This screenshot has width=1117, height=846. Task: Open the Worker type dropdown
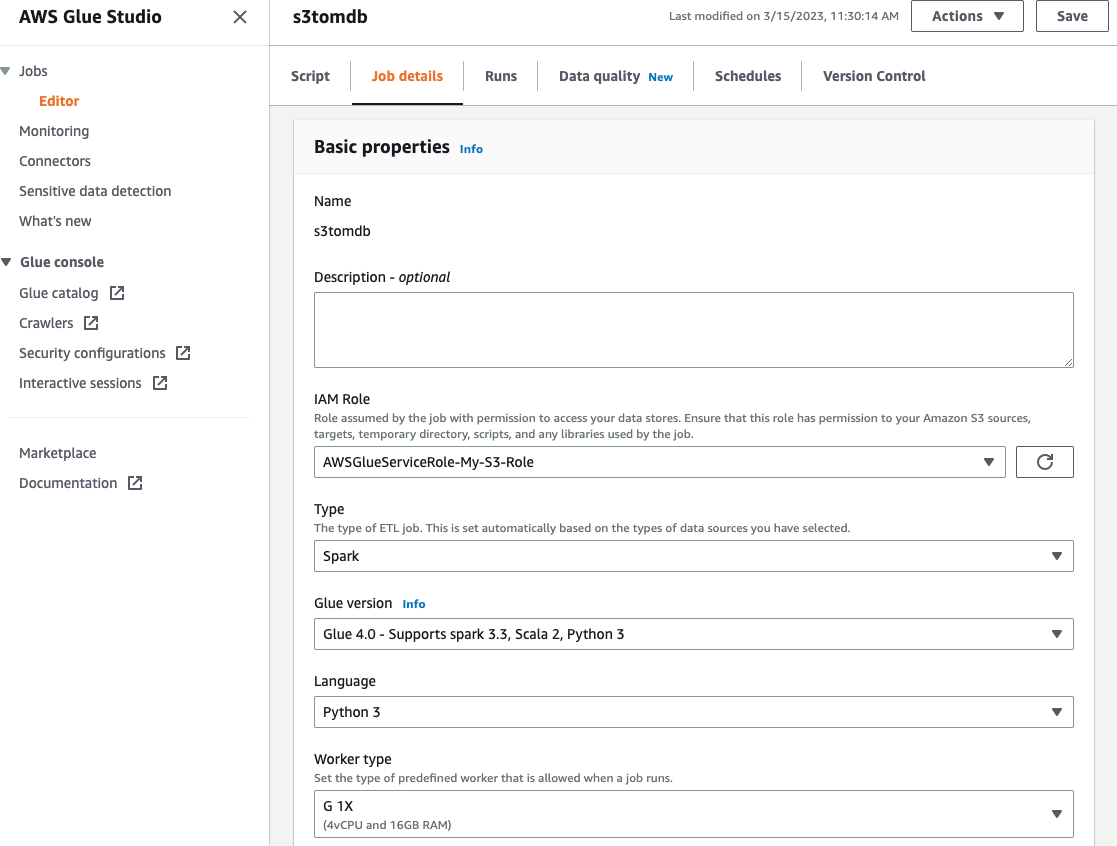click(x=693, y=814)
